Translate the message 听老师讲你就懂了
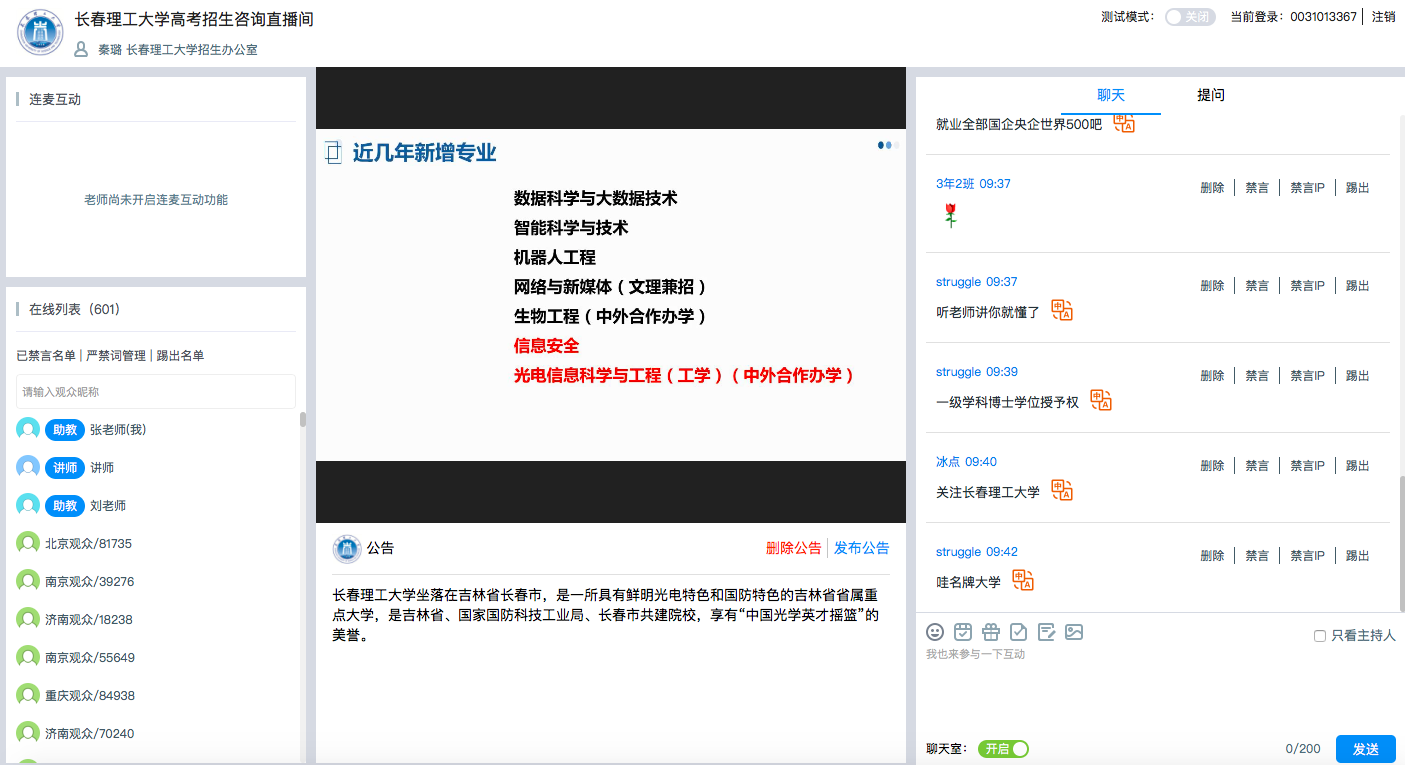The height and width of the screenshot is (765, 1405). pyautogui.click(x=1062, y=311)
